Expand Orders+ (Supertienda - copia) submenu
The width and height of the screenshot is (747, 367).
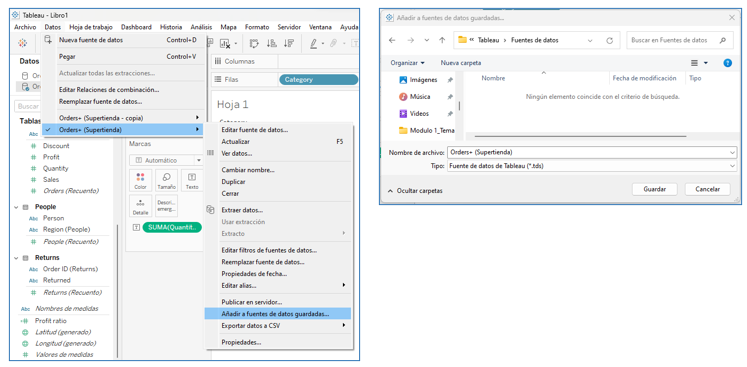[197, 118]
